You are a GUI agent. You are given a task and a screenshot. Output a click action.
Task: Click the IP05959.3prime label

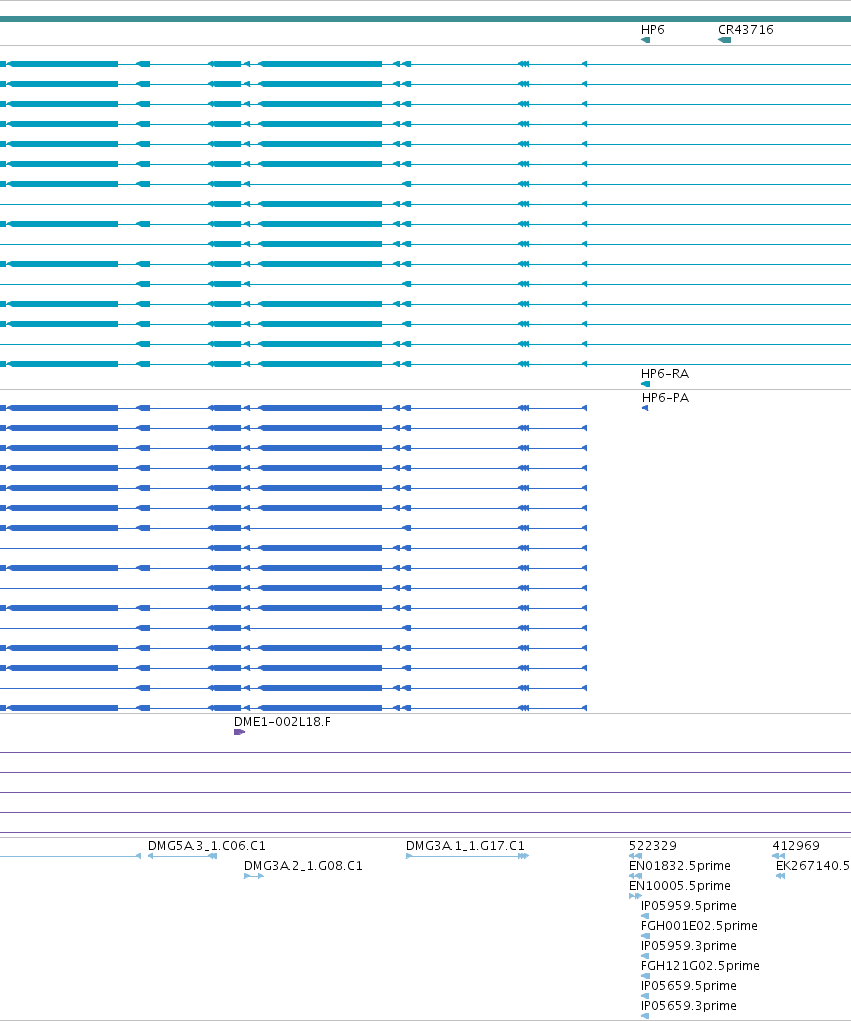click(688, 945)
